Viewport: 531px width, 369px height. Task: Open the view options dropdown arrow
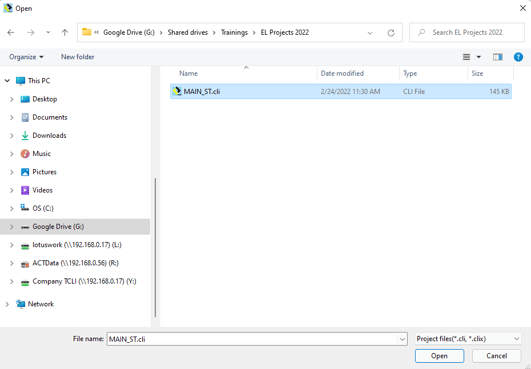[x=479, y=57]
